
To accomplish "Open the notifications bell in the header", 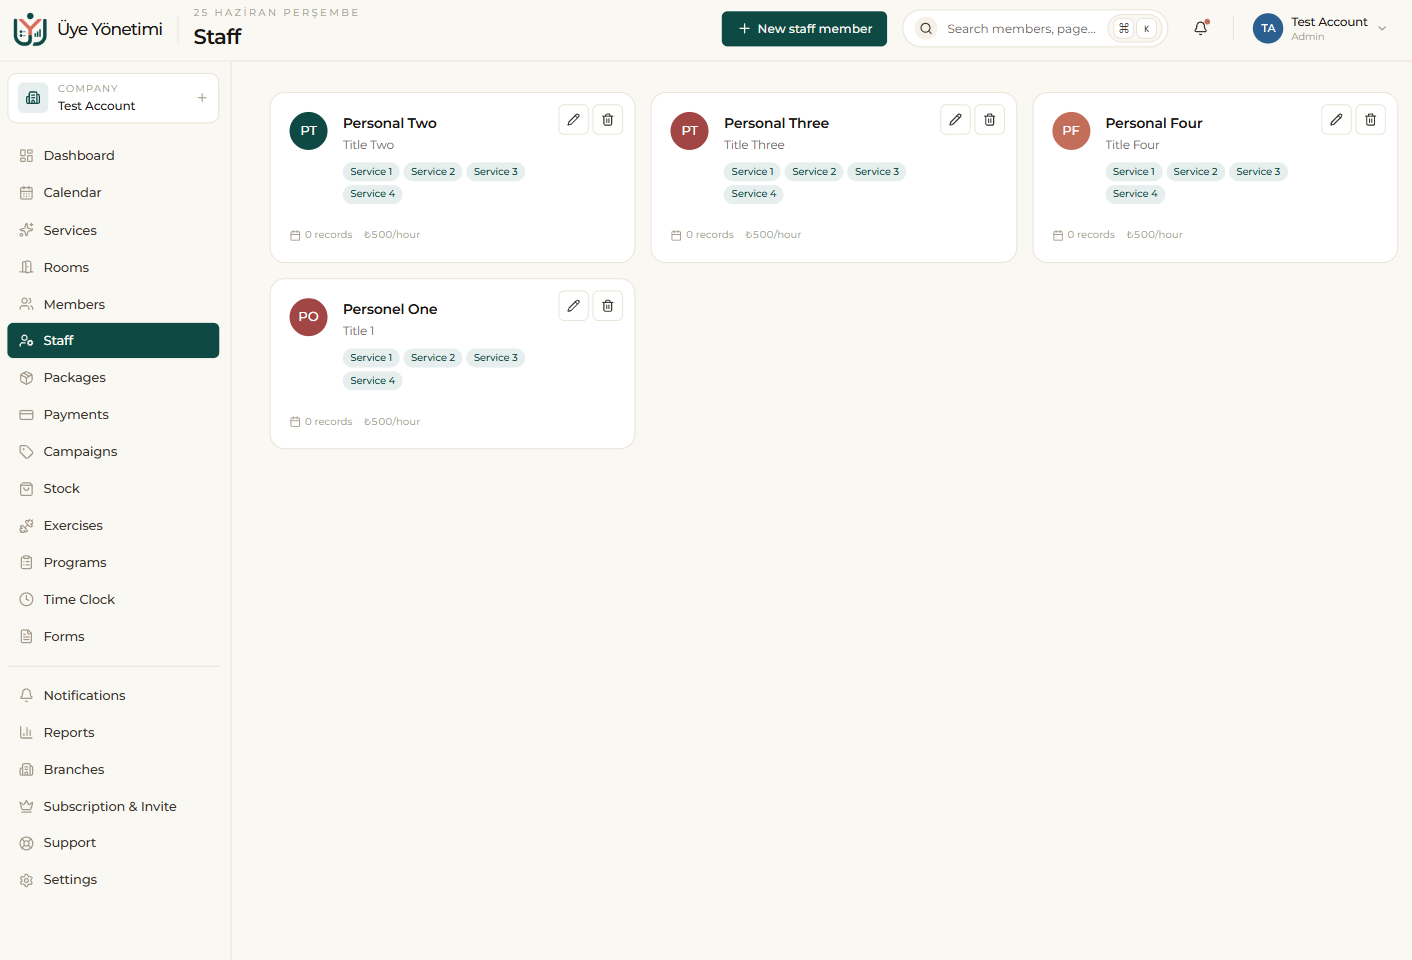I will [1201, 28].
